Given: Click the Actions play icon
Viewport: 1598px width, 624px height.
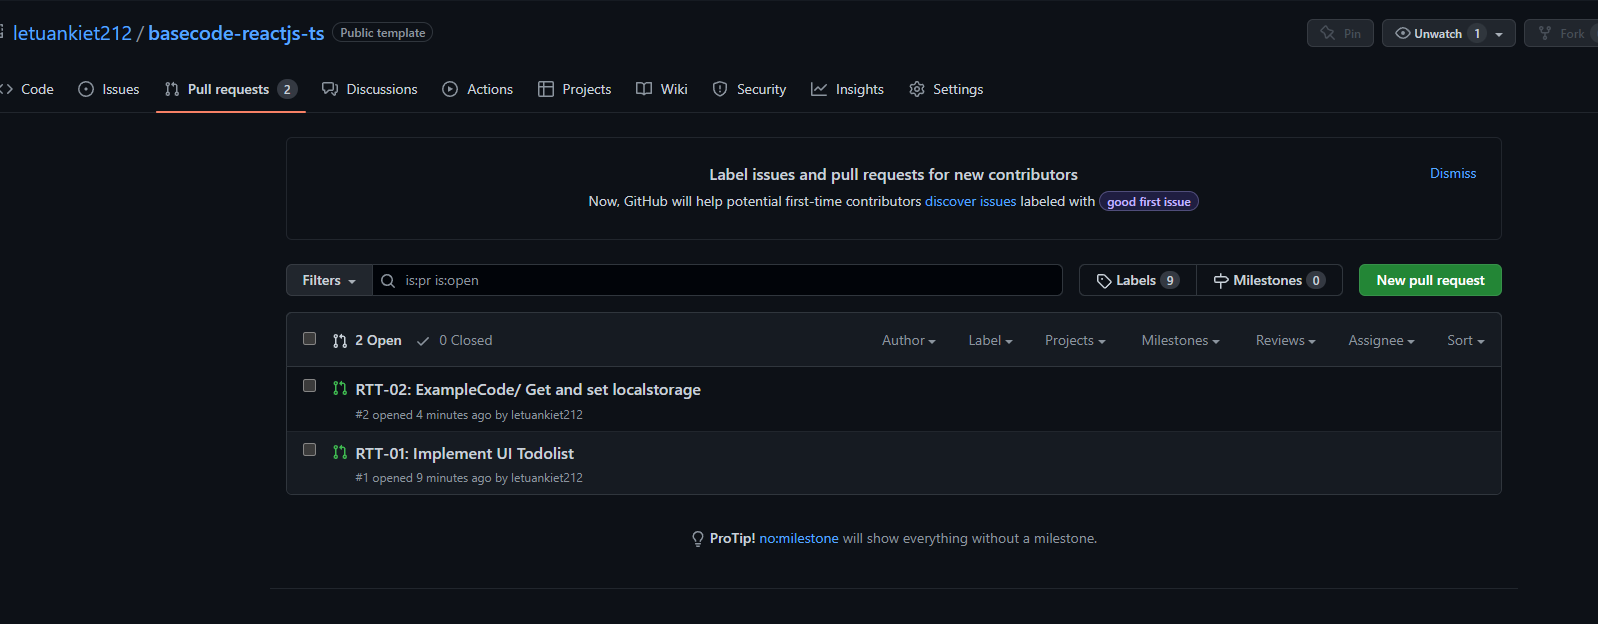Looking at the screenshot, I should pos(450,89).
